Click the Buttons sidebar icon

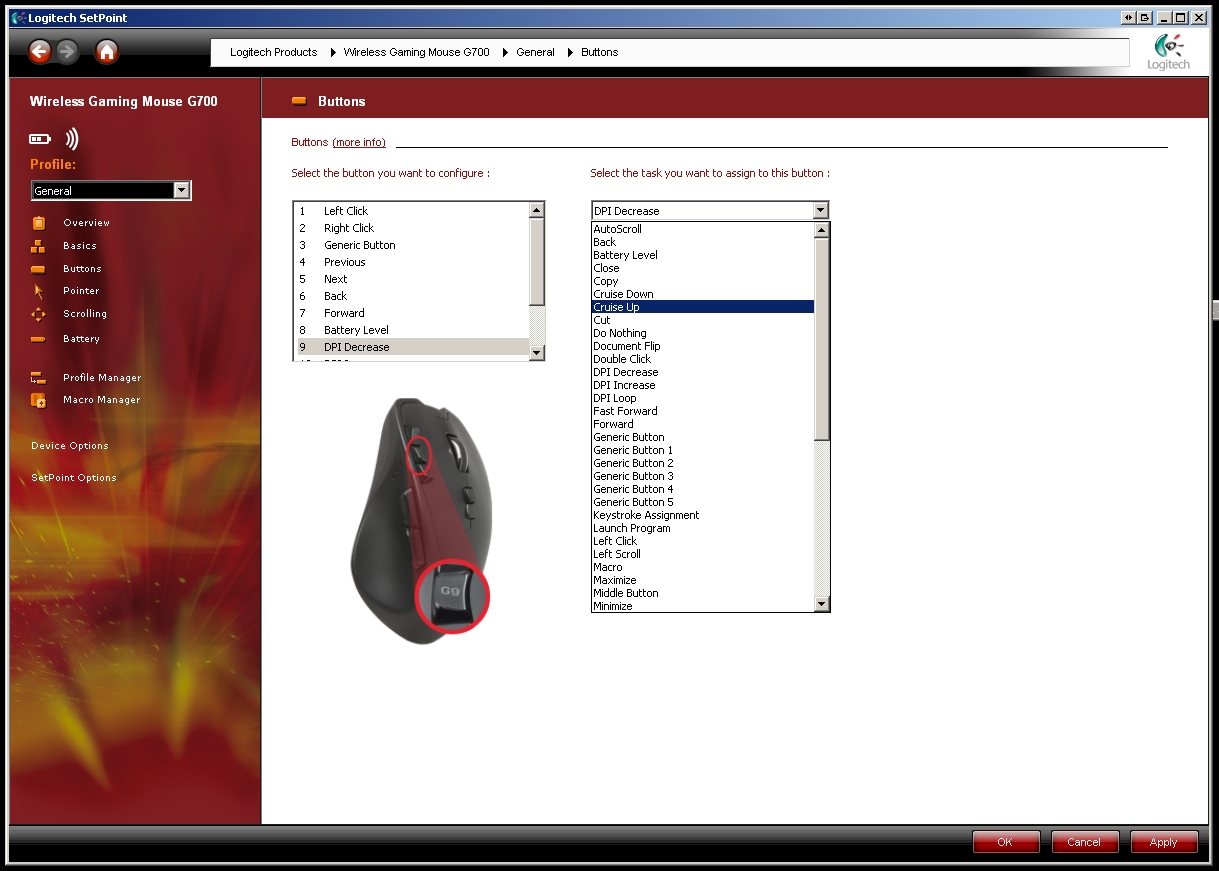coord(39,269)
